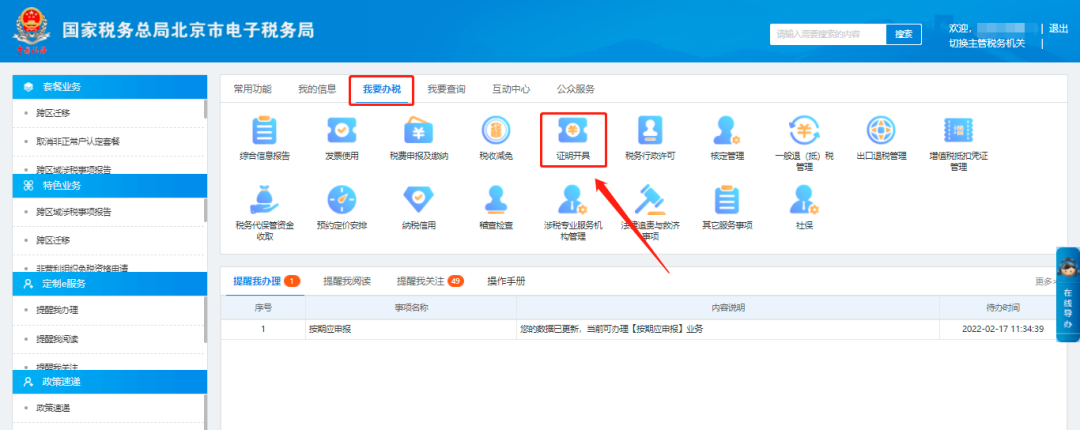This screenshot has width=1080, height=430.
Task: Select the 预约定价安排 icon
Action: tap(342, 198)
